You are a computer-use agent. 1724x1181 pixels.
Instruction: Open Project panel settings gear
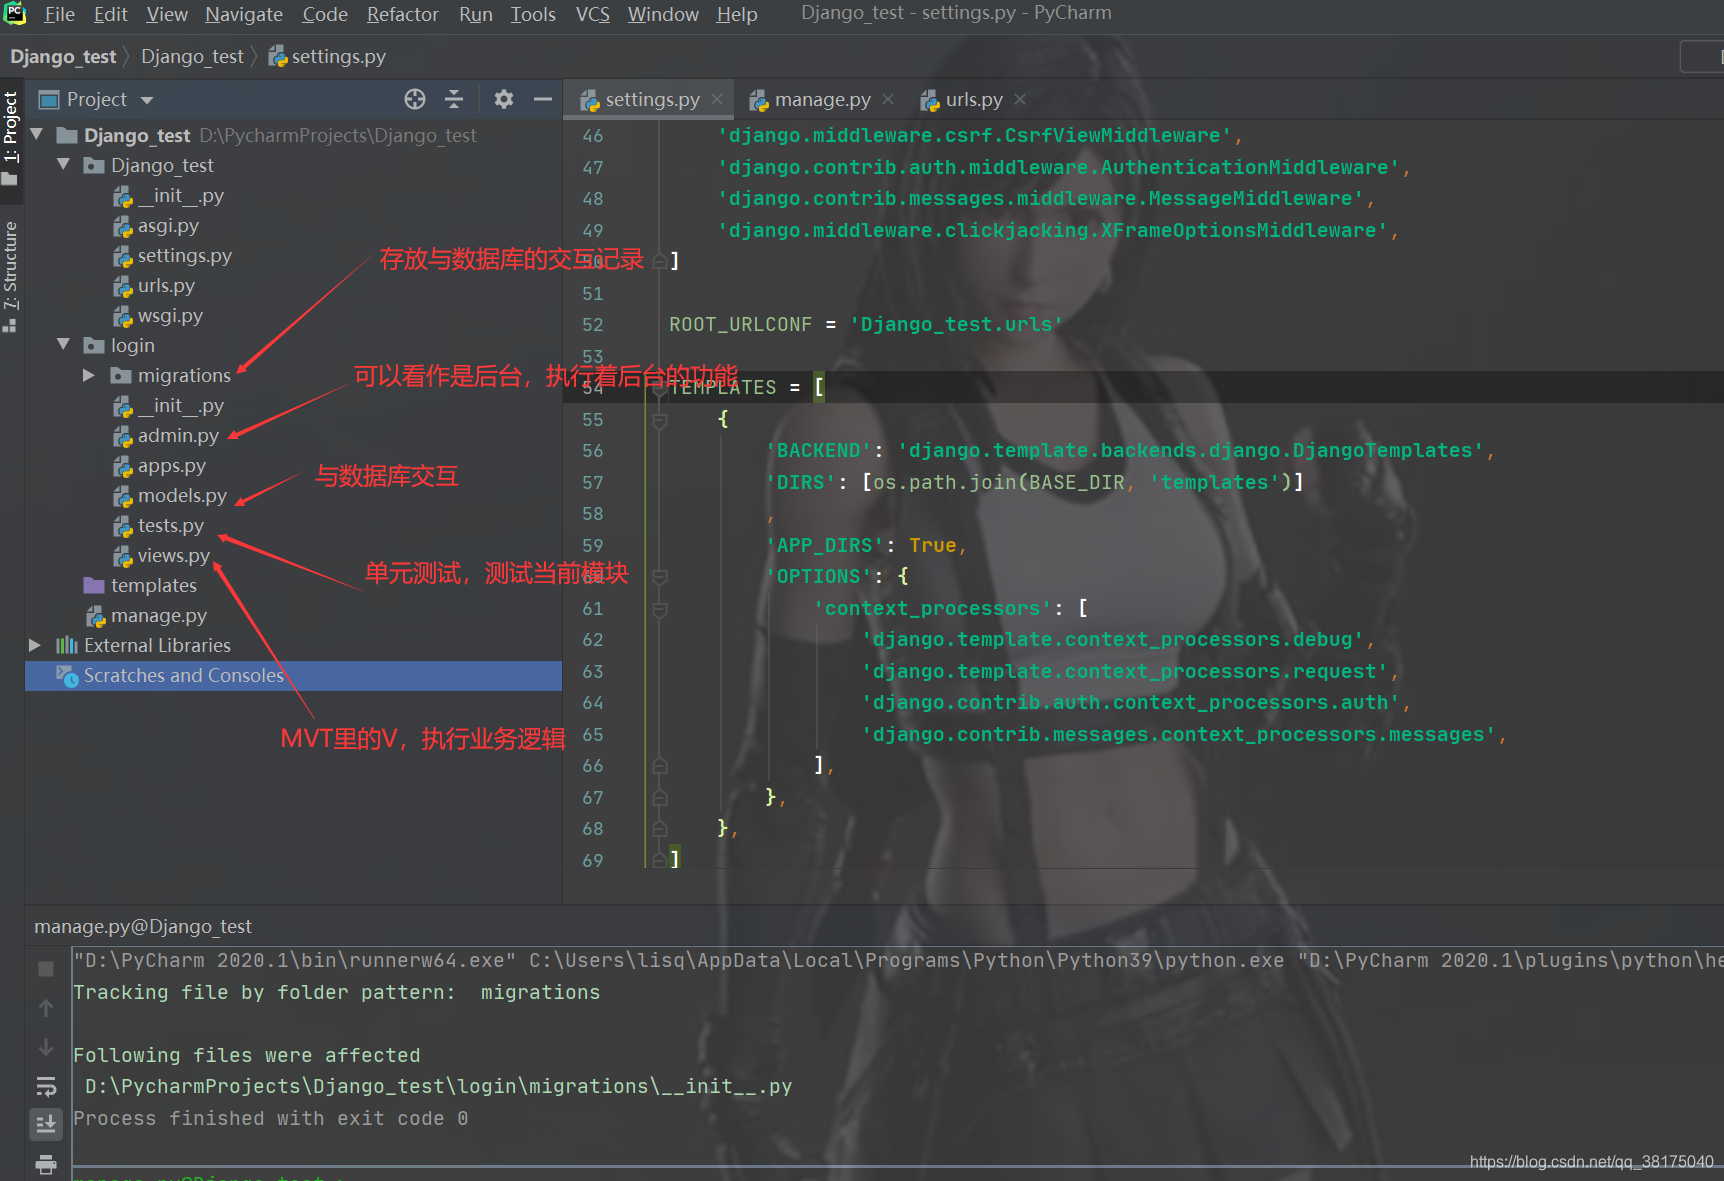tap(504, 99)
